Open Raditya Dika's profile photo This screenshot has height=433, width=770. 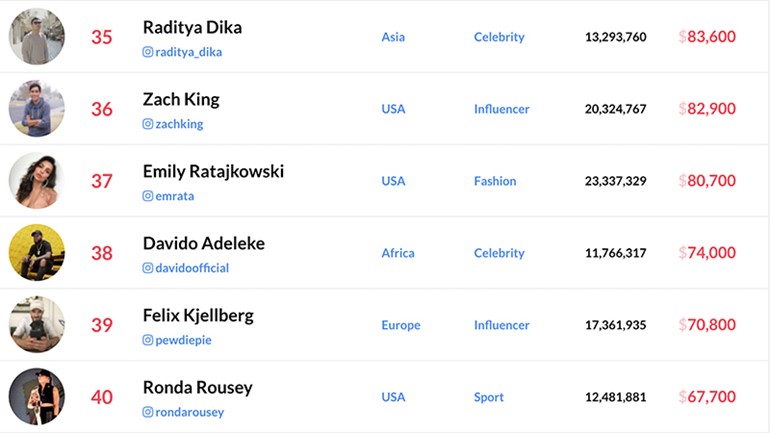37,36
